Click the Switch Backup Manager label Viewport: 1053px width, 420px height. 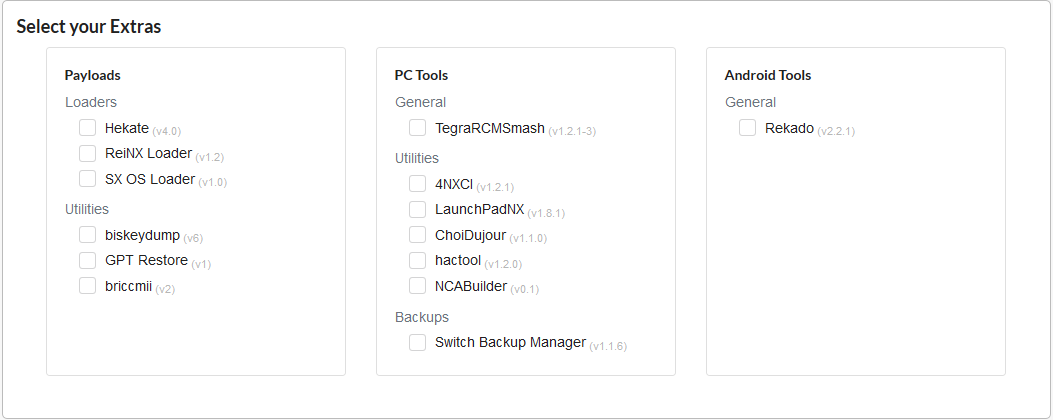(510, 342)
